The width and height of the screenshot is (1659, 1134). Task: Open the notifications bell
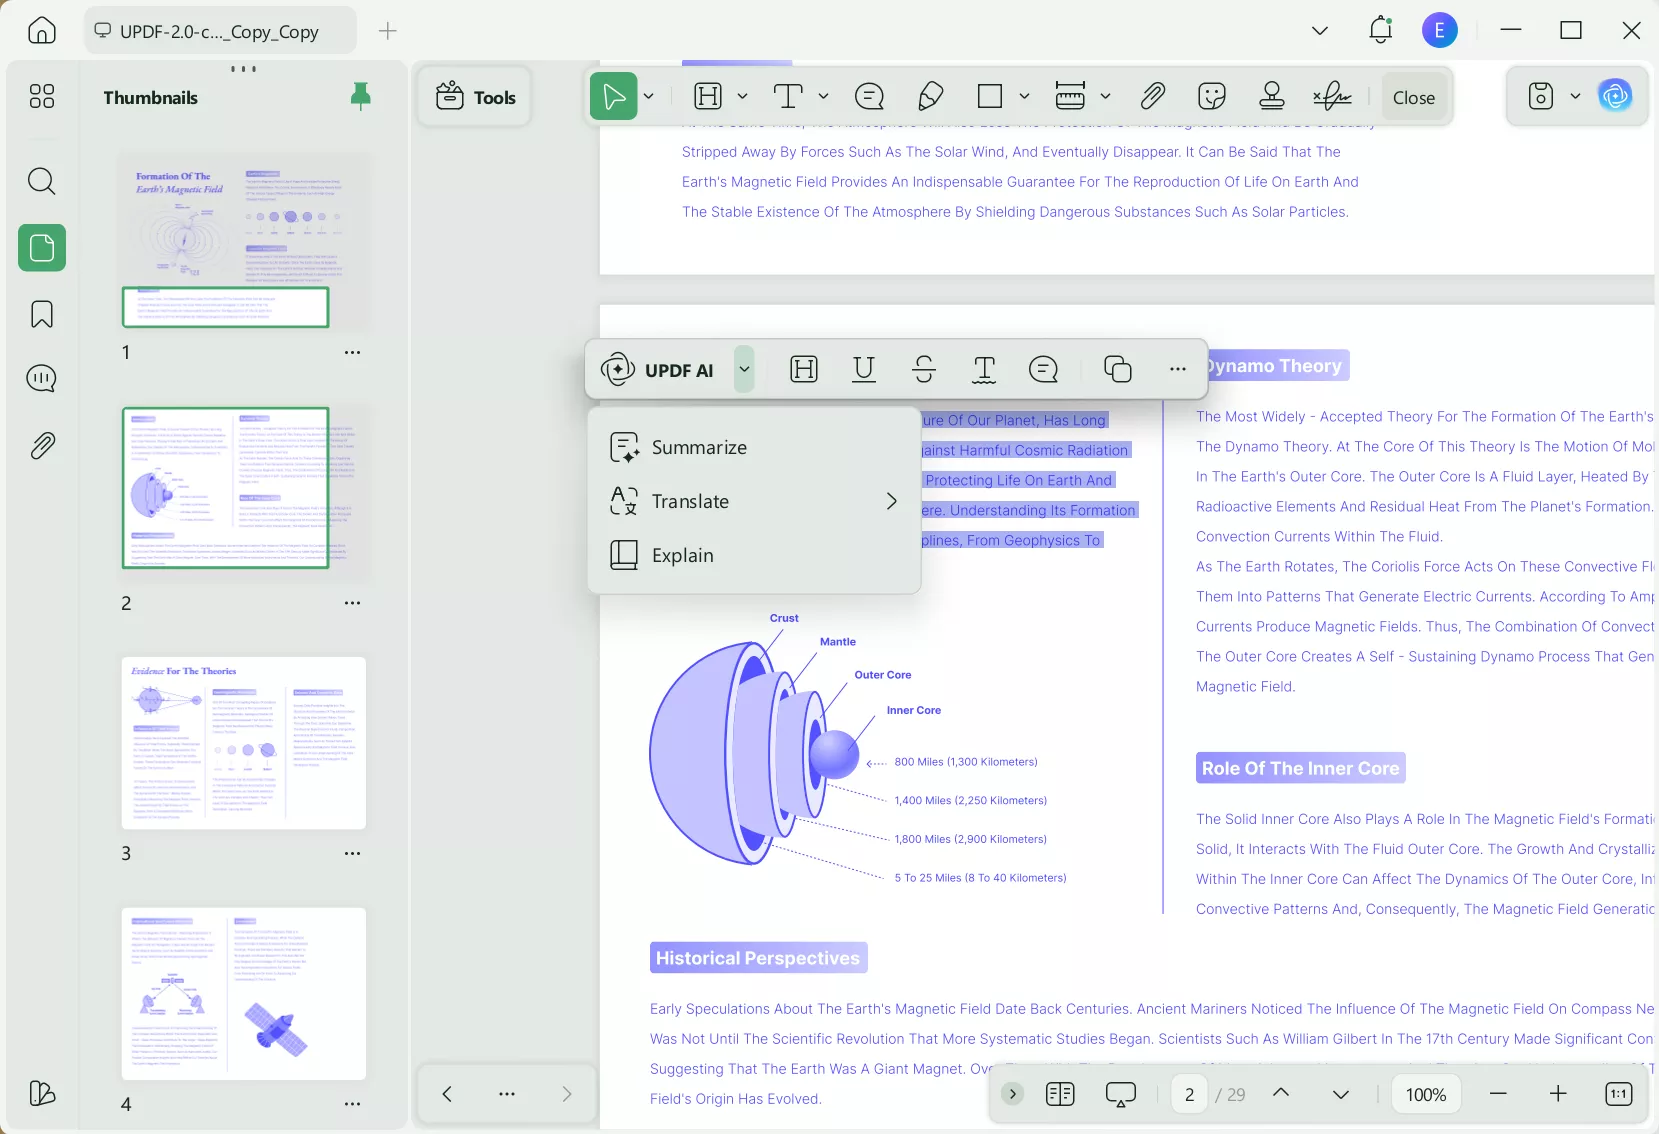coord(1381,31)
